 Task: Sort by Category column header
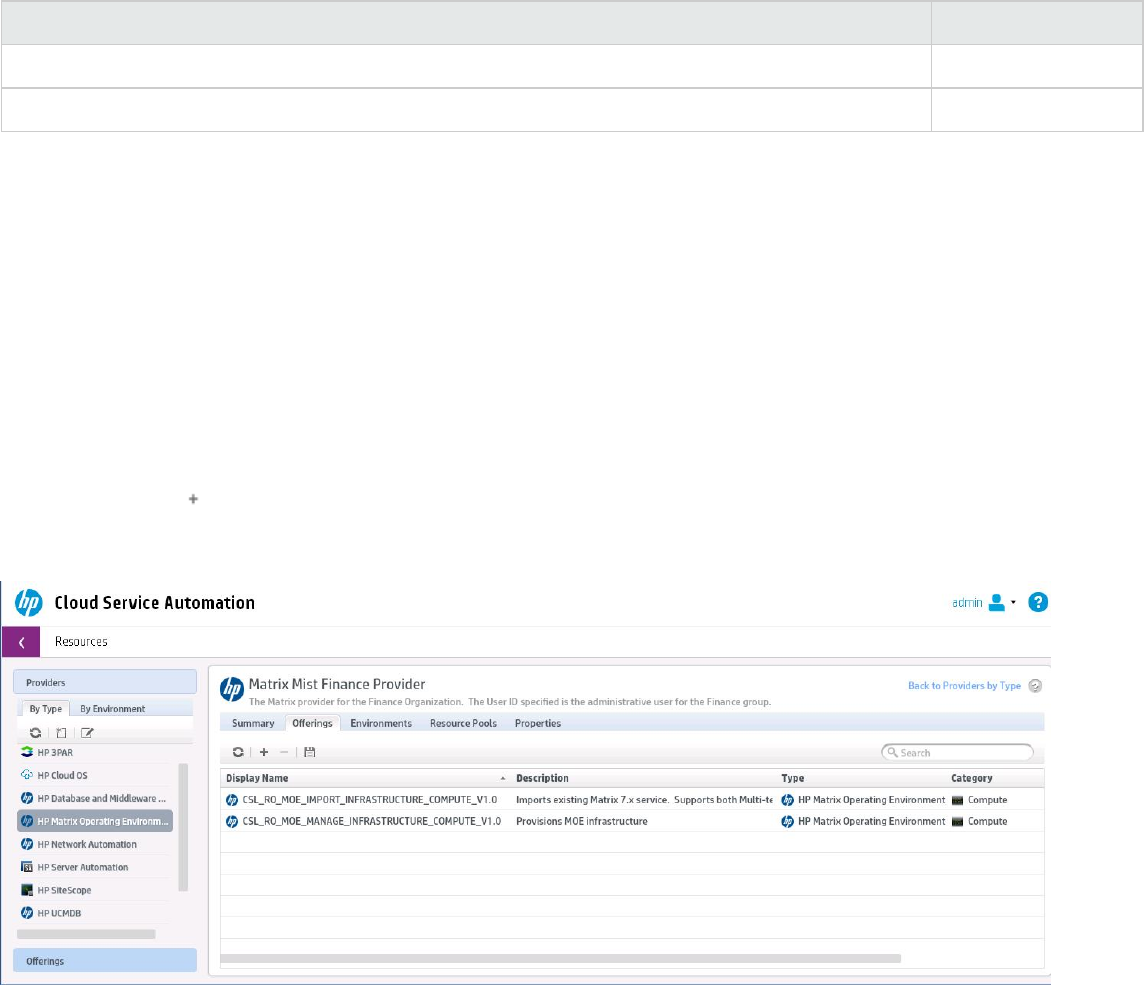pyautogui.click(x=971, y=779)
